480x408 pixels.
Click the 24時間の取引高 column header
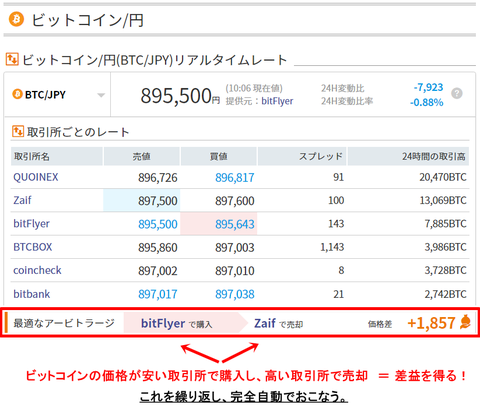tap(408, 156)
